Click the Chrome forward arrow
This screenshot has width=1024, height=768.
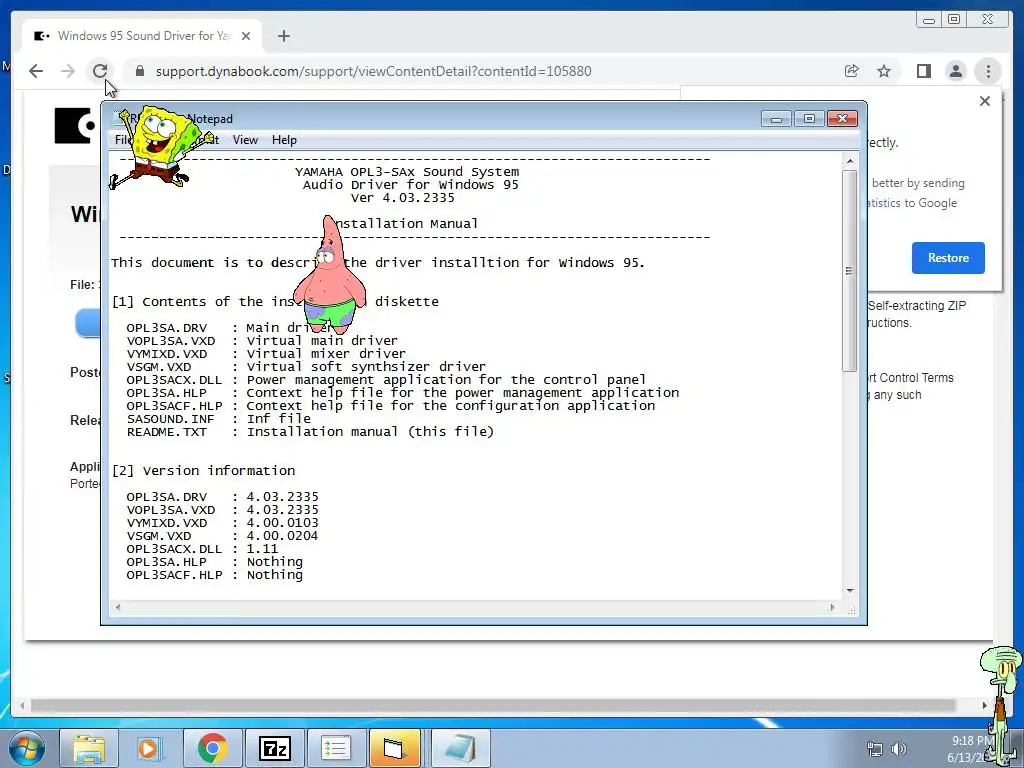coord(68,71)
